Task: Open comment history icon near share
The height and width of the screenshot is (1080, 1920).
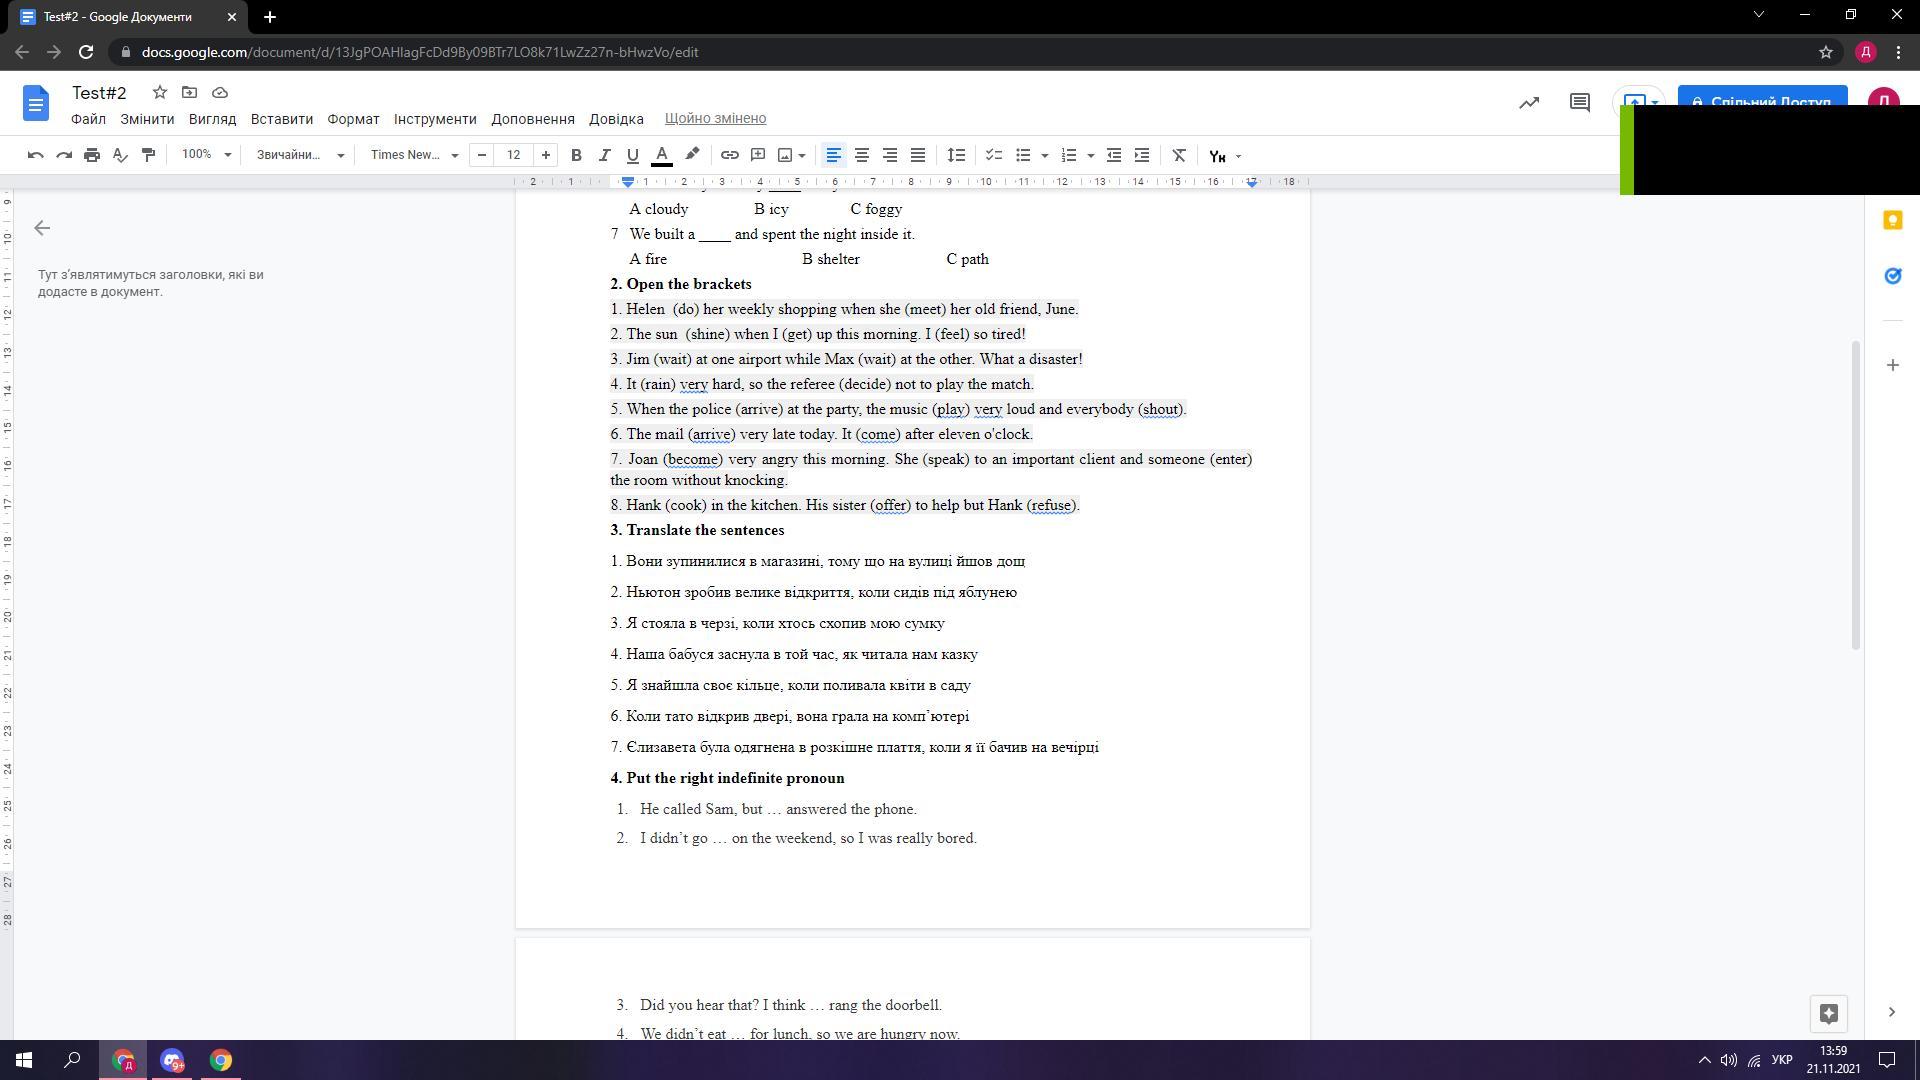Action: 1579,102
